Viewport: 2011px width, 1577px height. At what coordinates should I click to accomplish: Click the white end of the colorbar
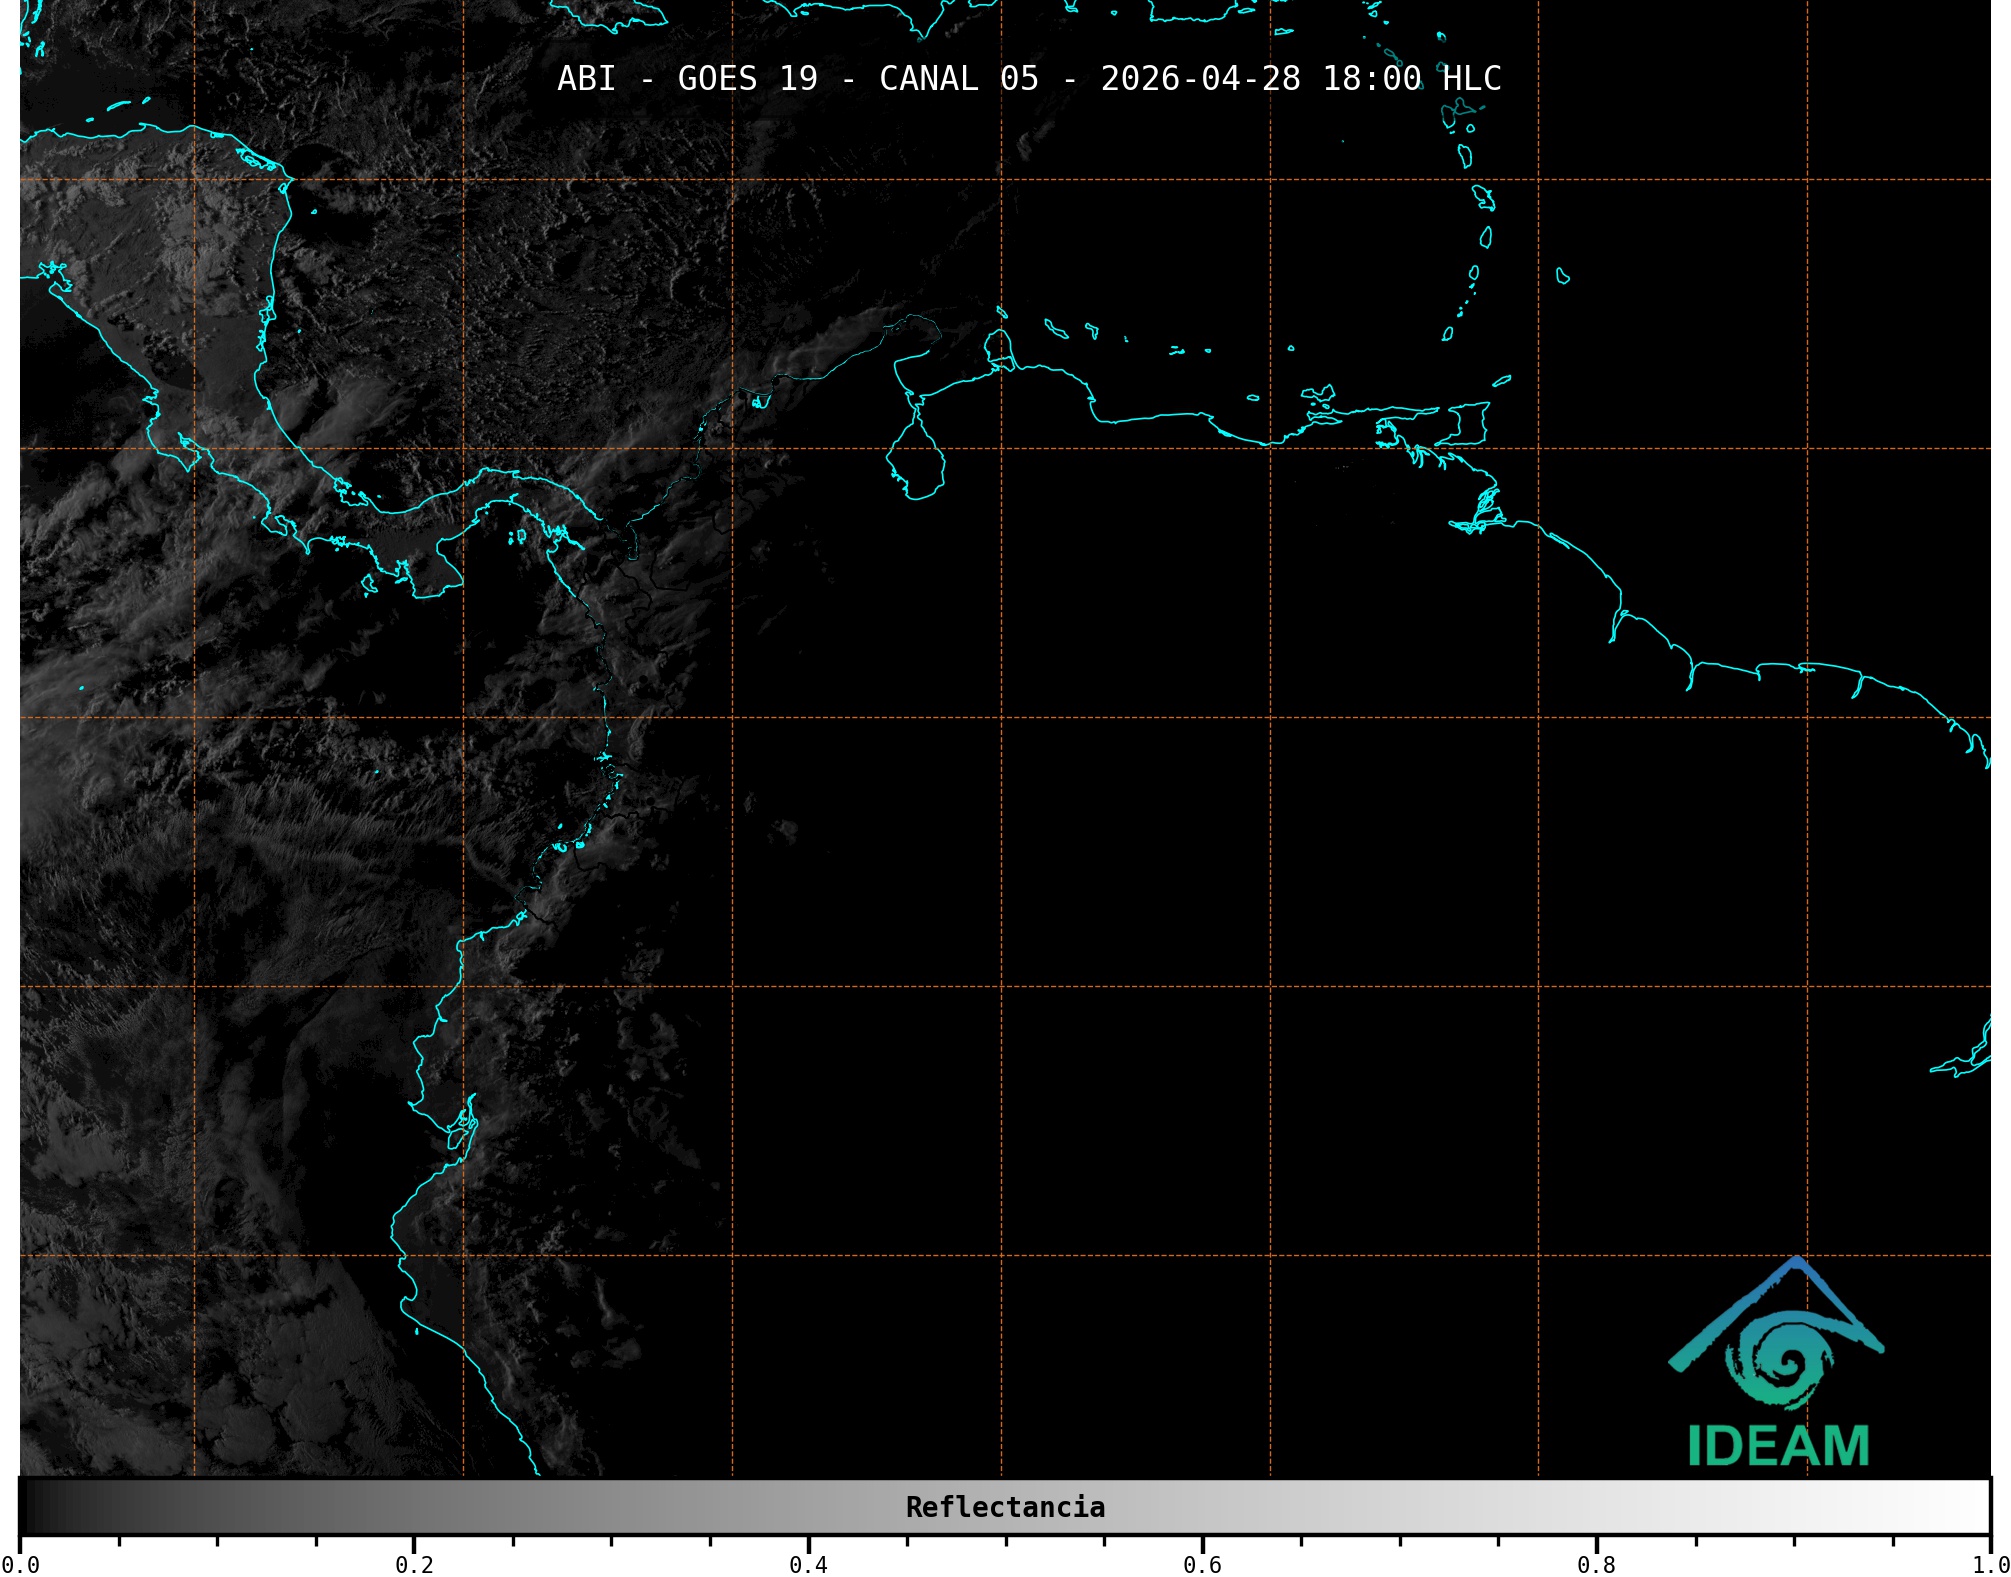[x=1970, y=1507]
